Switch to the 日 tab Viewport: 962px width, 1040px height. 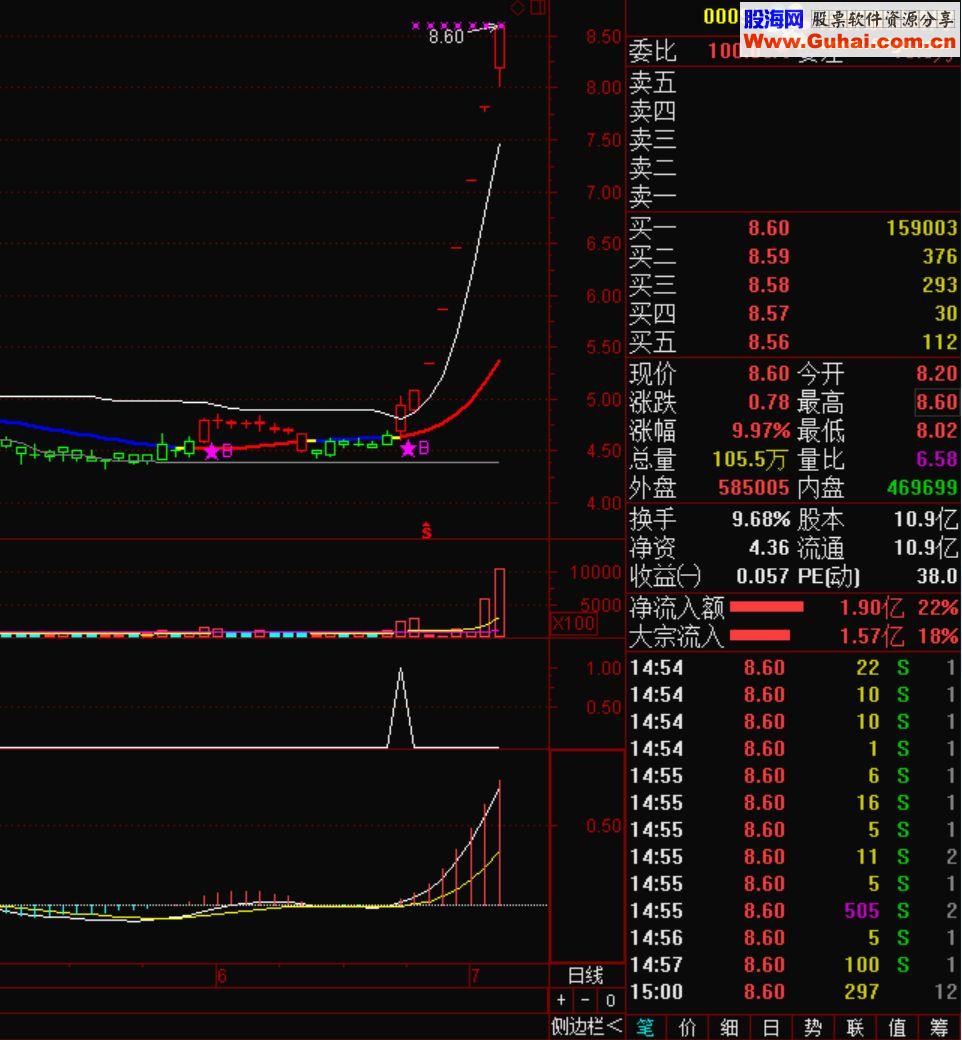click(771, 1027)
